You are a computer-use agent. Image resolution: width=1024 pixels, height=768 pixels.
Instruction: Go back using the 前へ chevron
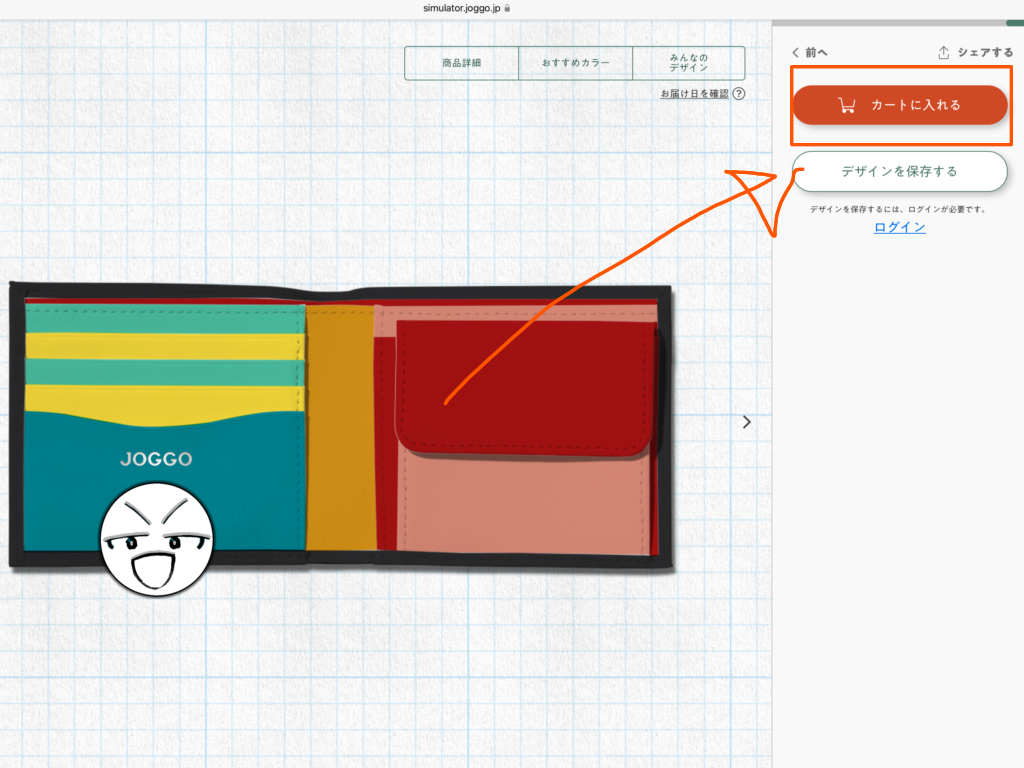796,52
